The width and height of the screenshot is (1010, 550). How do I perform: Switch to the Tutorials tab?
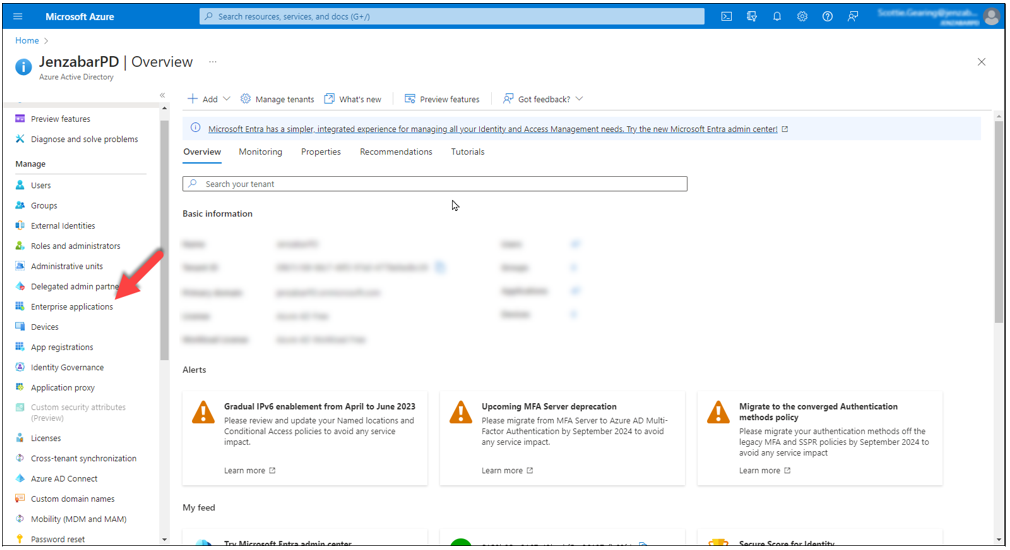[x=468, y=152]
